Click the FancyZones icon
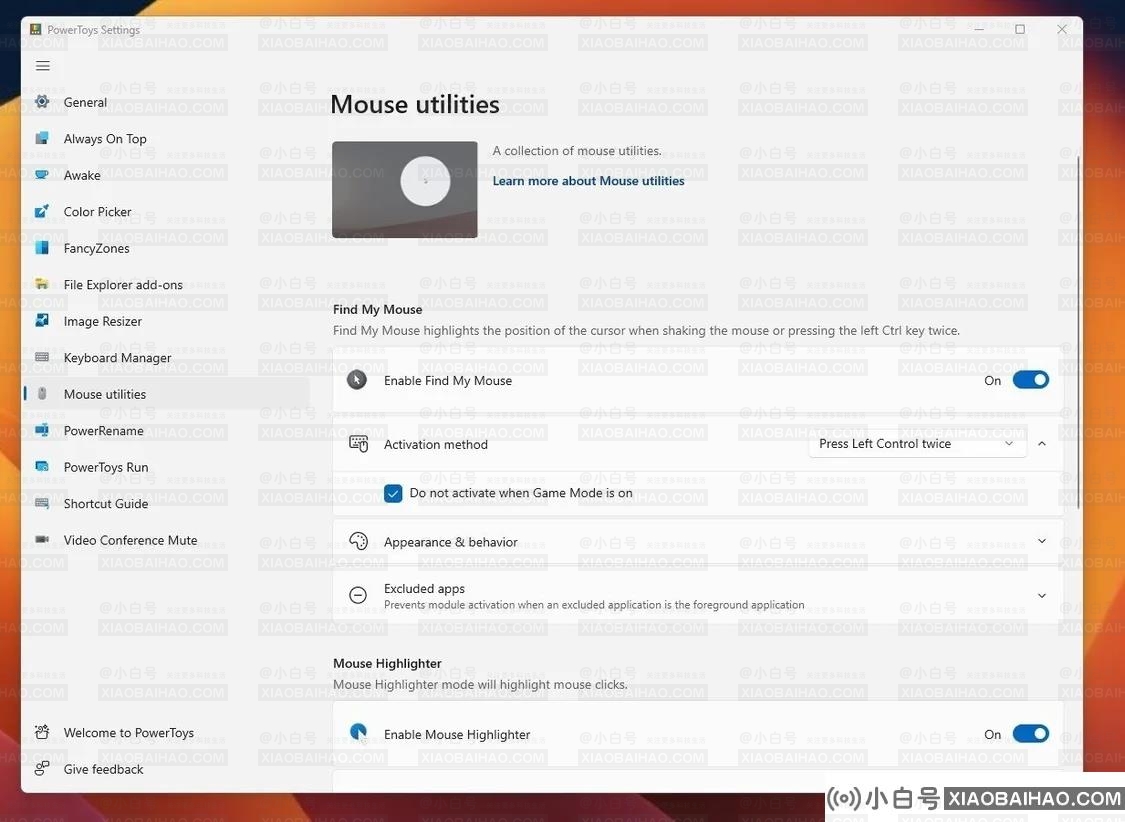 coord(42,247)
